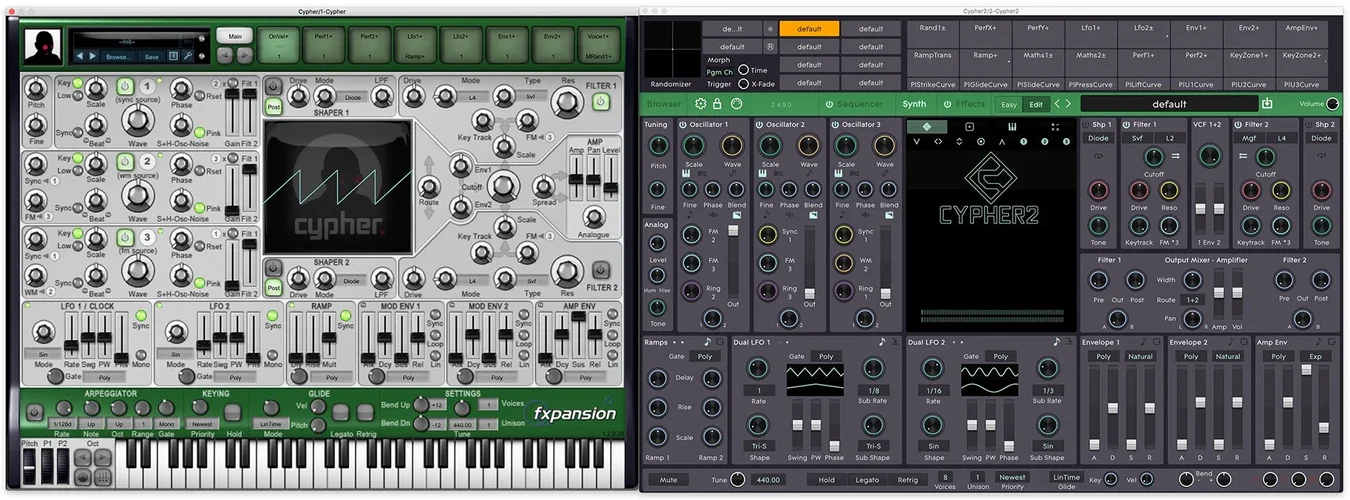Toggle Oscillator 2 power in Cypher
This screenshot has width=1350, height=500.
click(x=125, y=160)
